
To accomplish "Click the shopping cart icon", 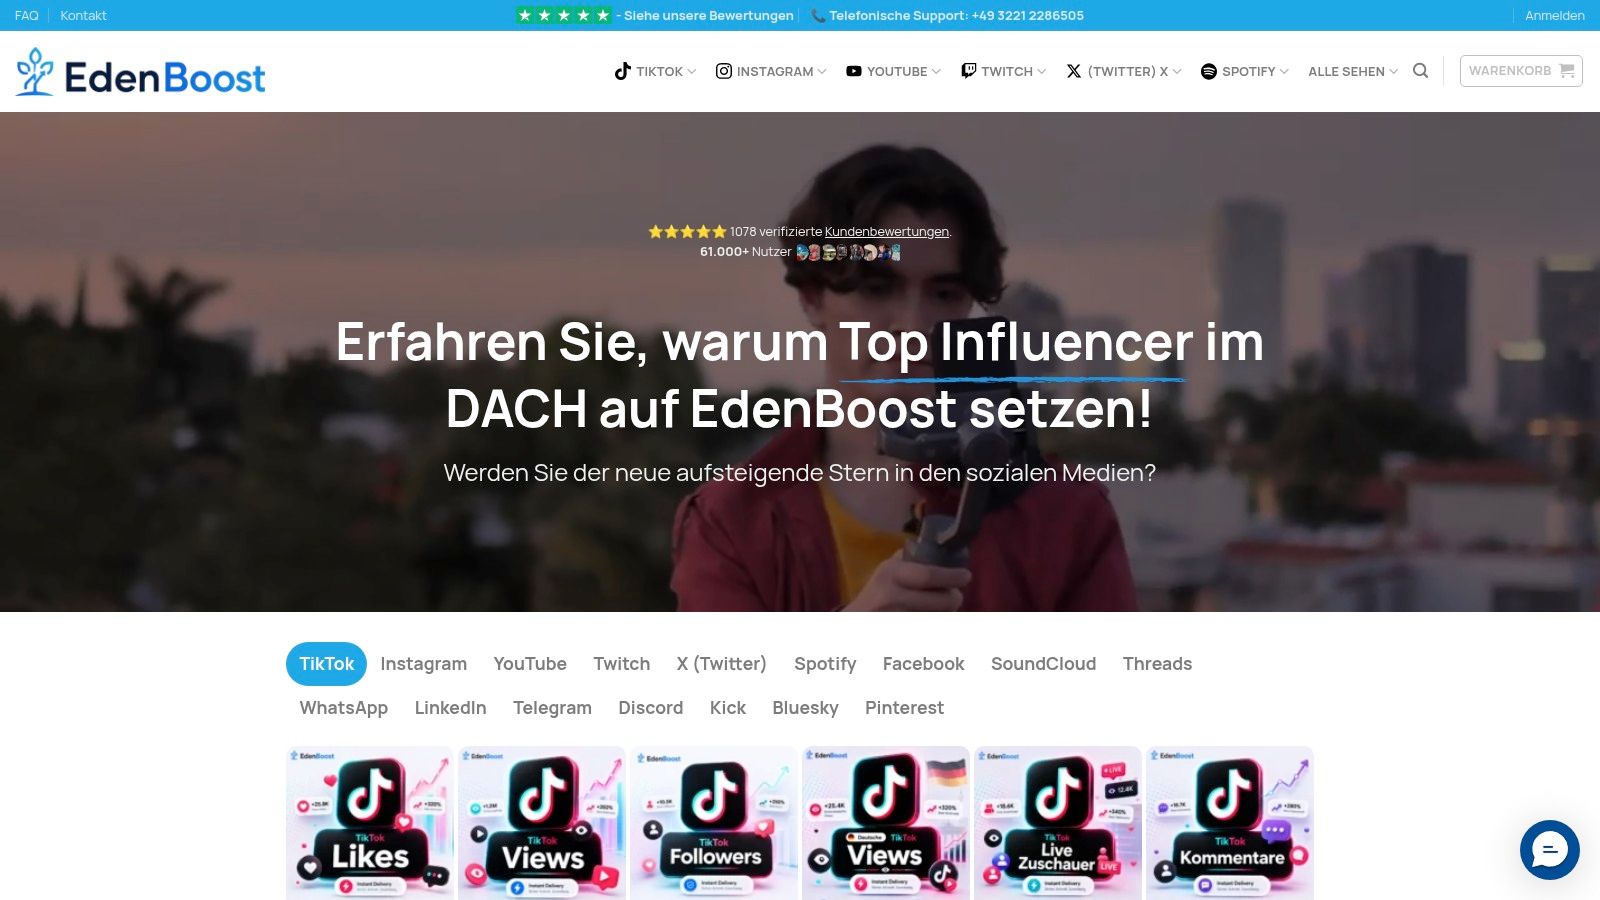I will click(x=1566, y=71).
